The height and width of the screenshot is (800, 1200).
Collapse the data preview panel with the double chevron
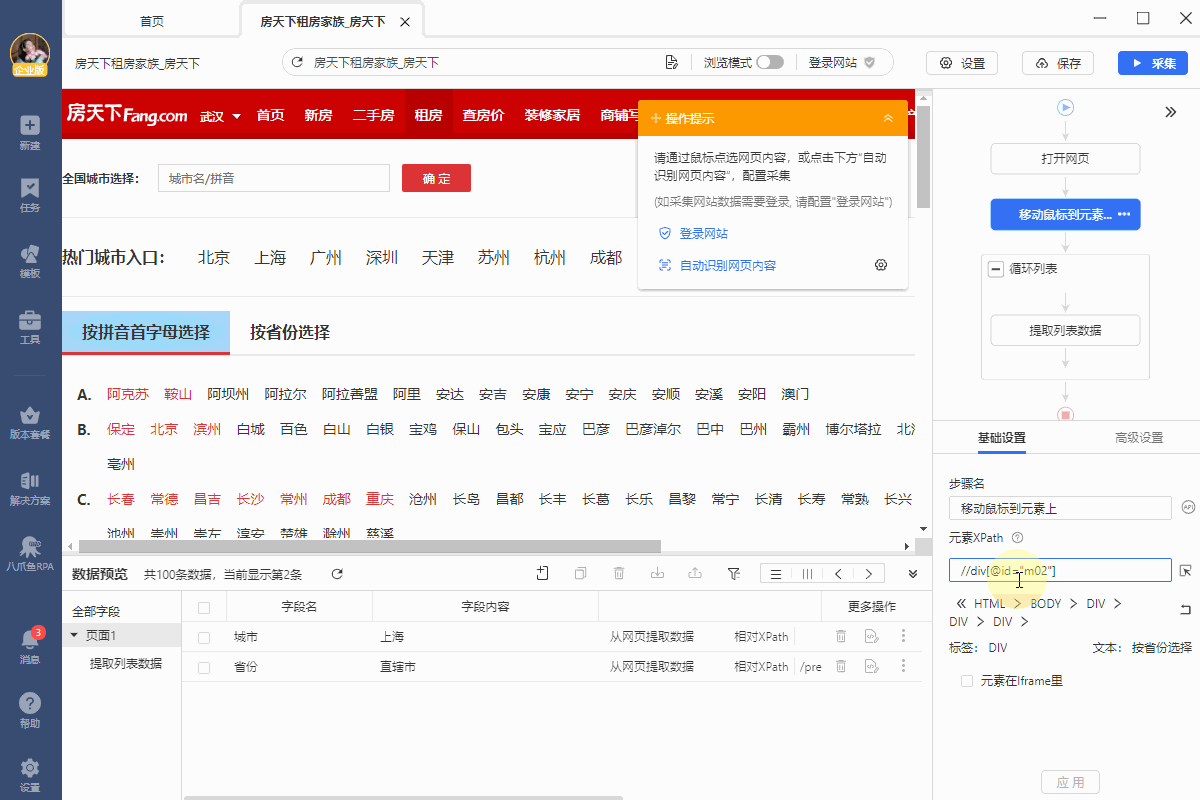(913, 574)
